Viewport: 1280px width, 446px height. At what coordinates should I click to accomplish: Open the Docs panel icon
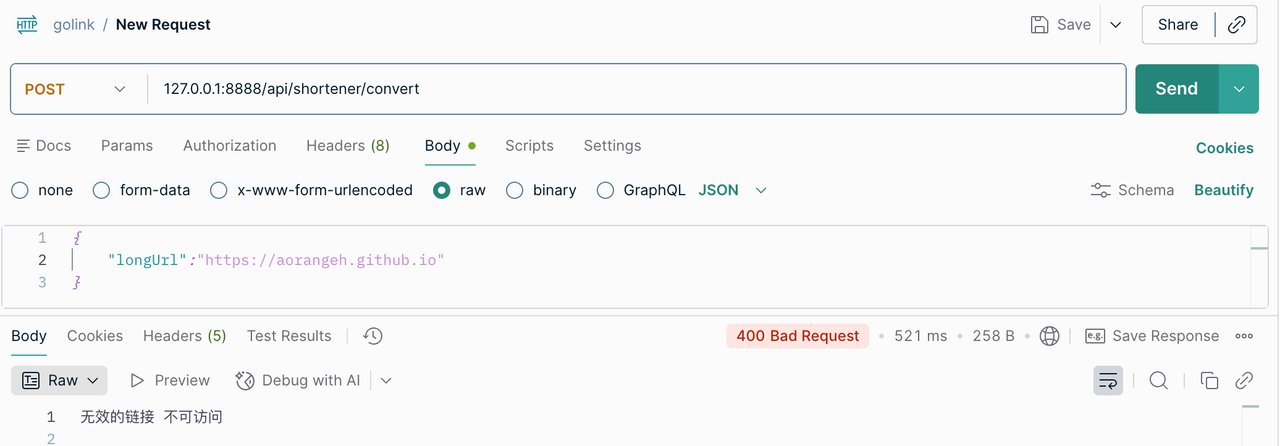[x=23, y=145]
